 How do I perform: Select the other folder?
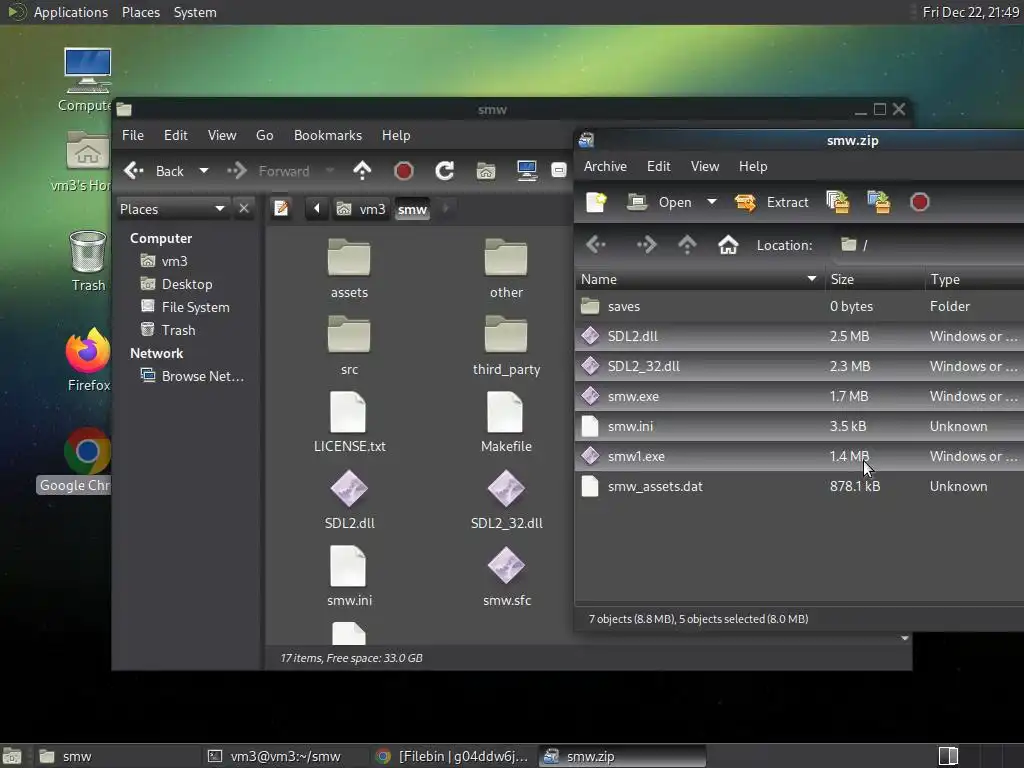click(x=506, y=269)
